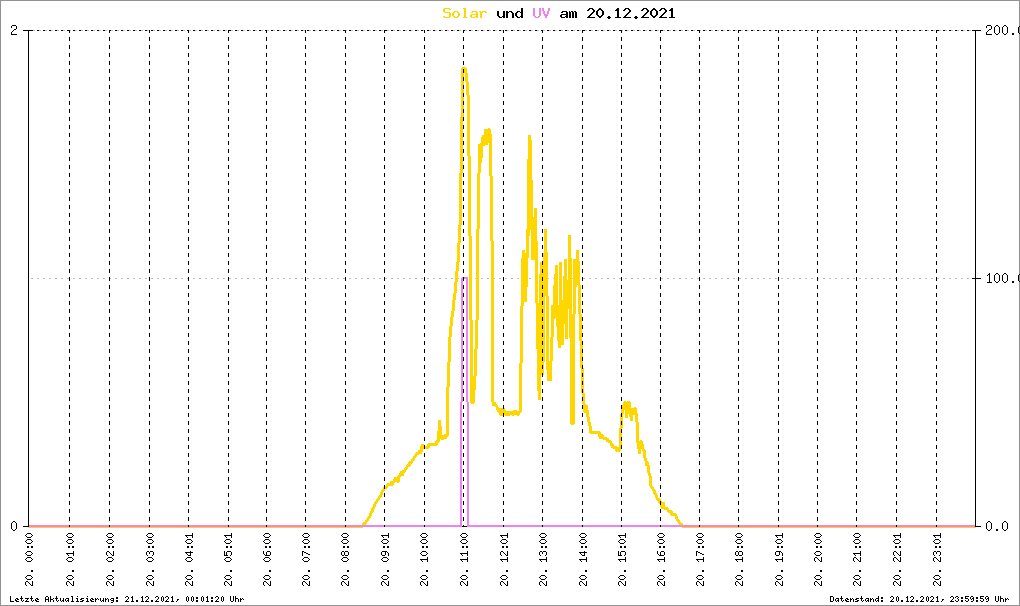Click the right y-axis '100.0' label

[x=1000, y=279]
